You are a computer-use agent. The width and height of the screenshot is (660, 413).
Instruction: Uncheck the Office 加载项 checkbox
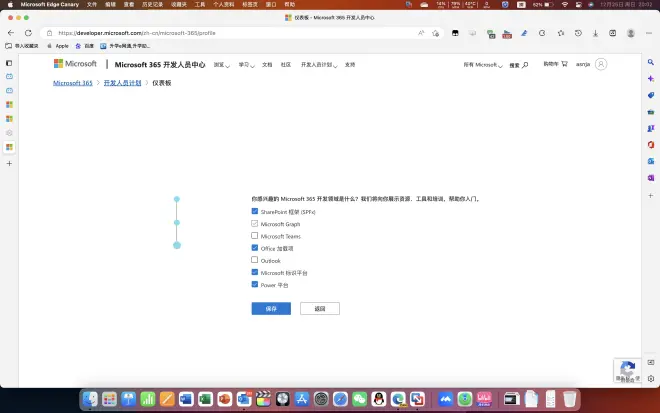(255, 248)
